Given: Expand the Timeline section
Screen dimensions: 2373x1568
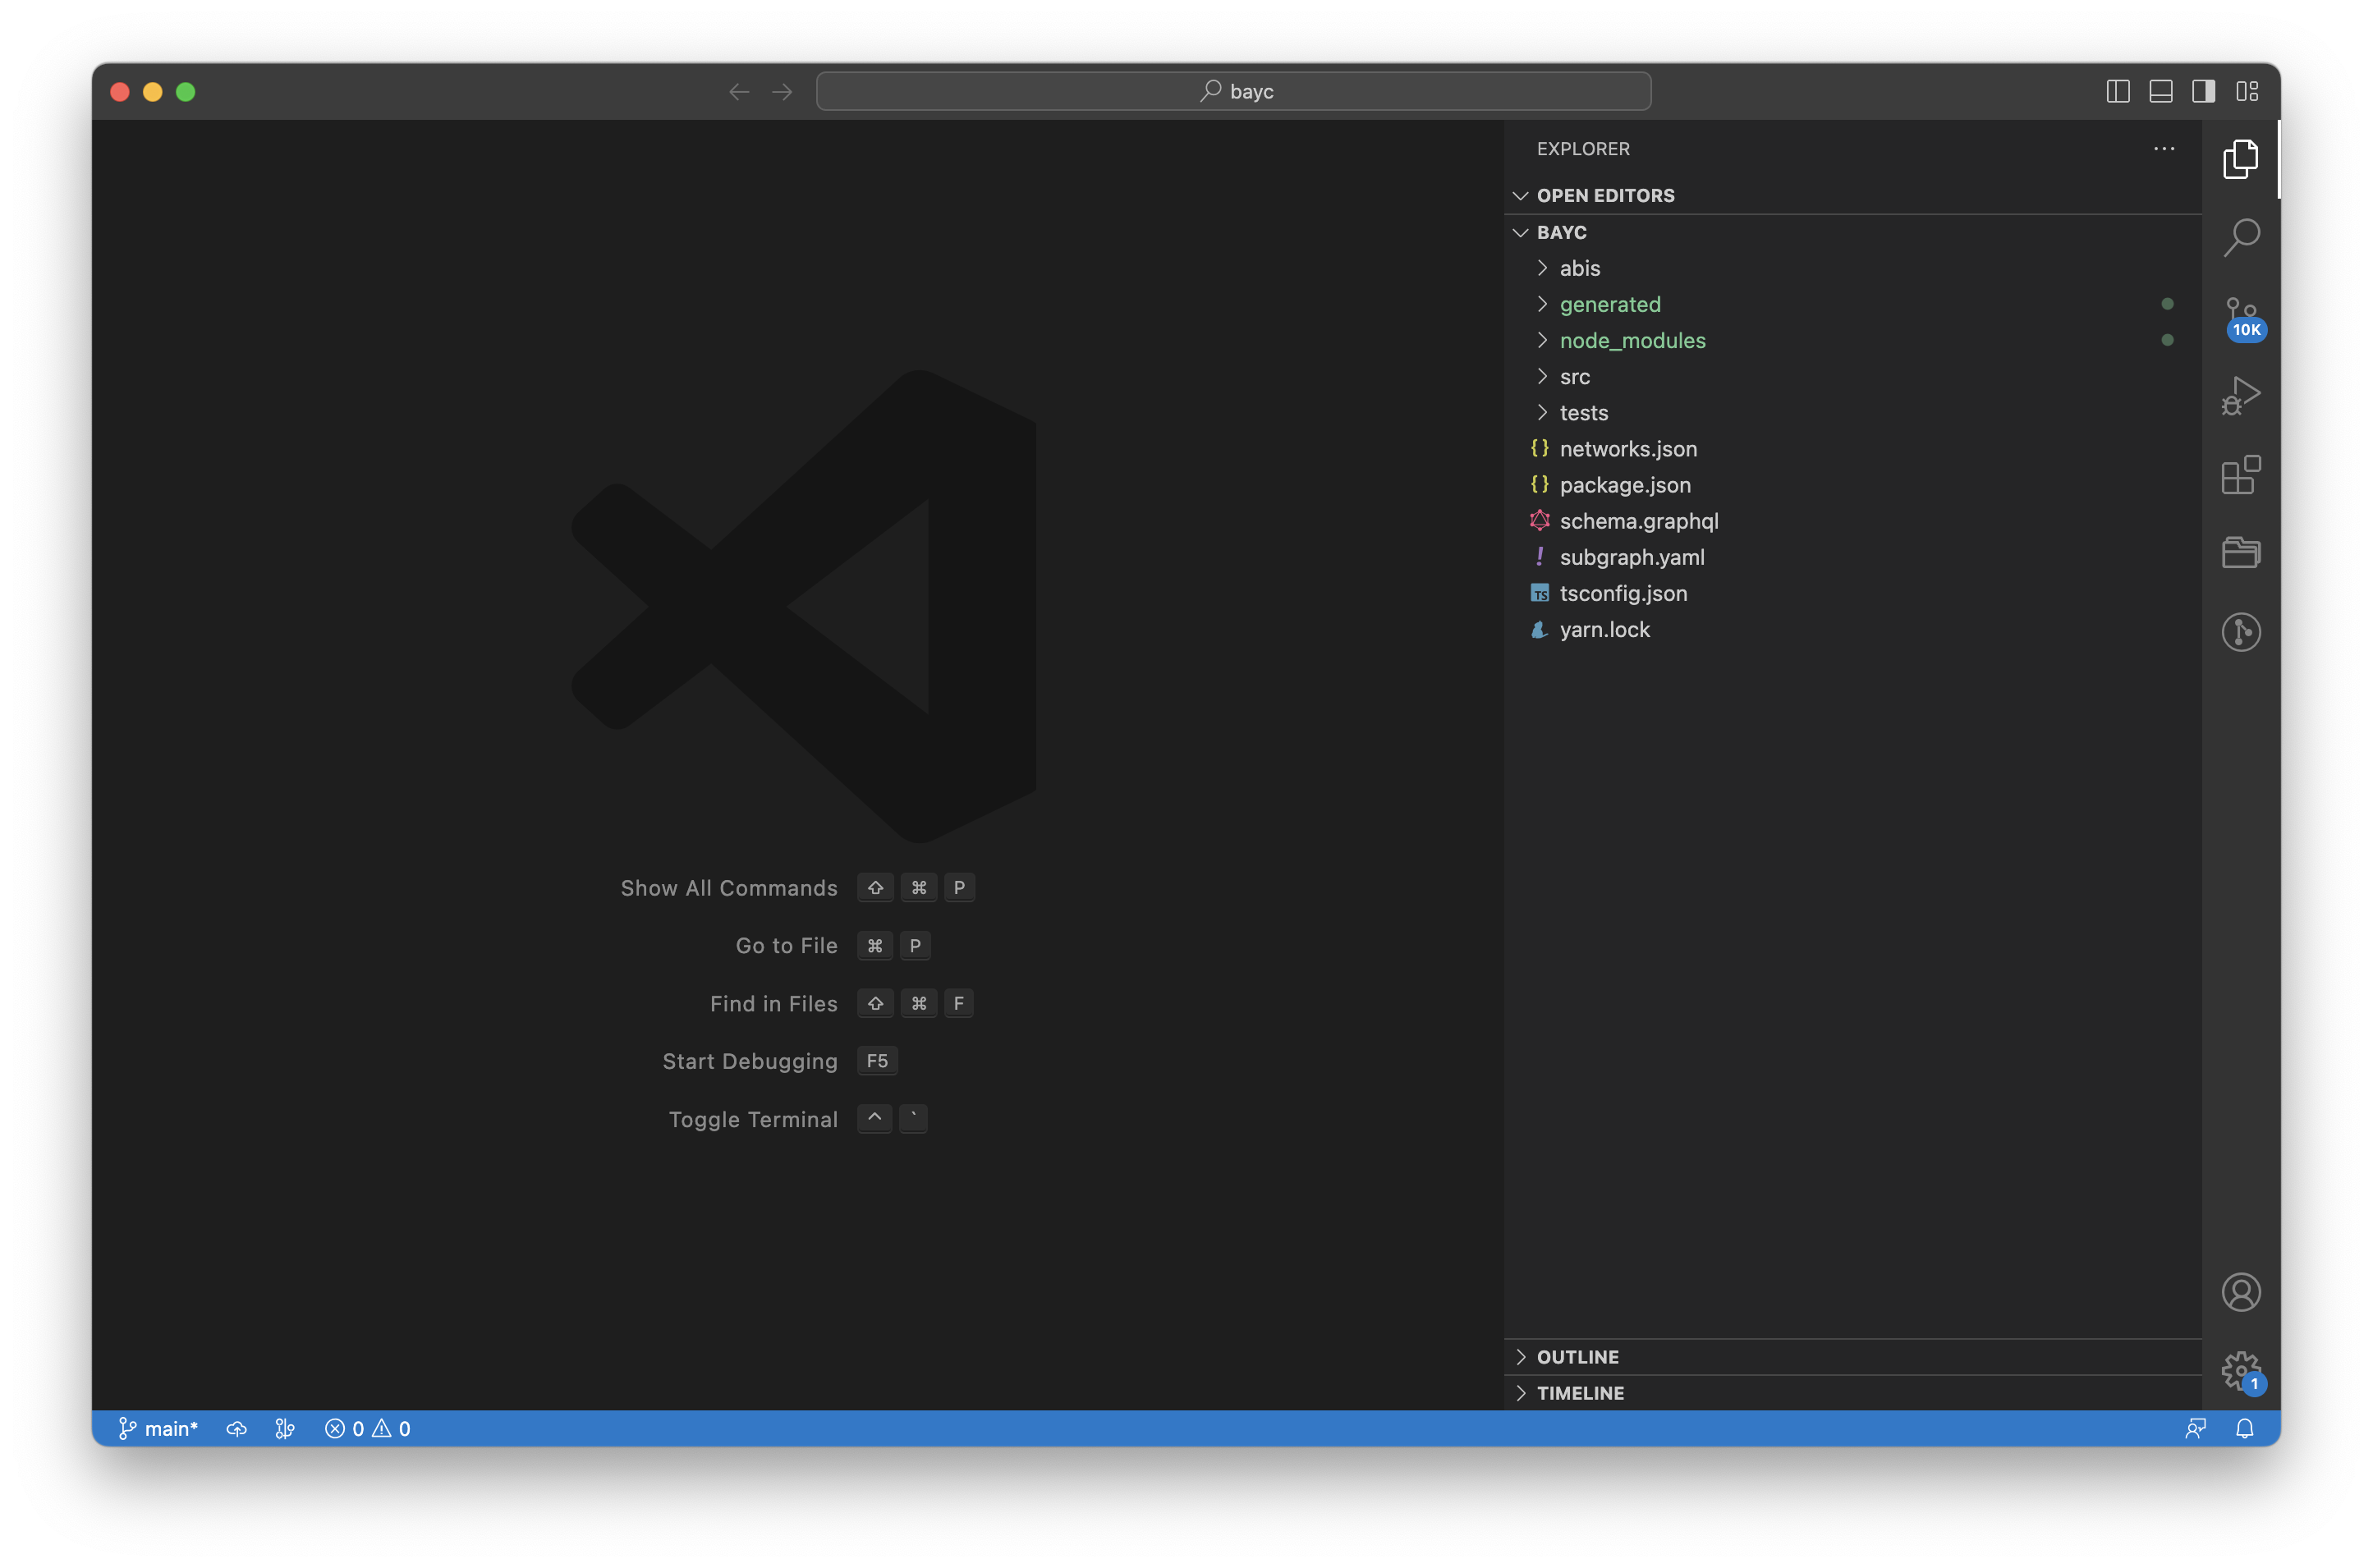Looking at the screenshot, I should tap(1853, 1392).
